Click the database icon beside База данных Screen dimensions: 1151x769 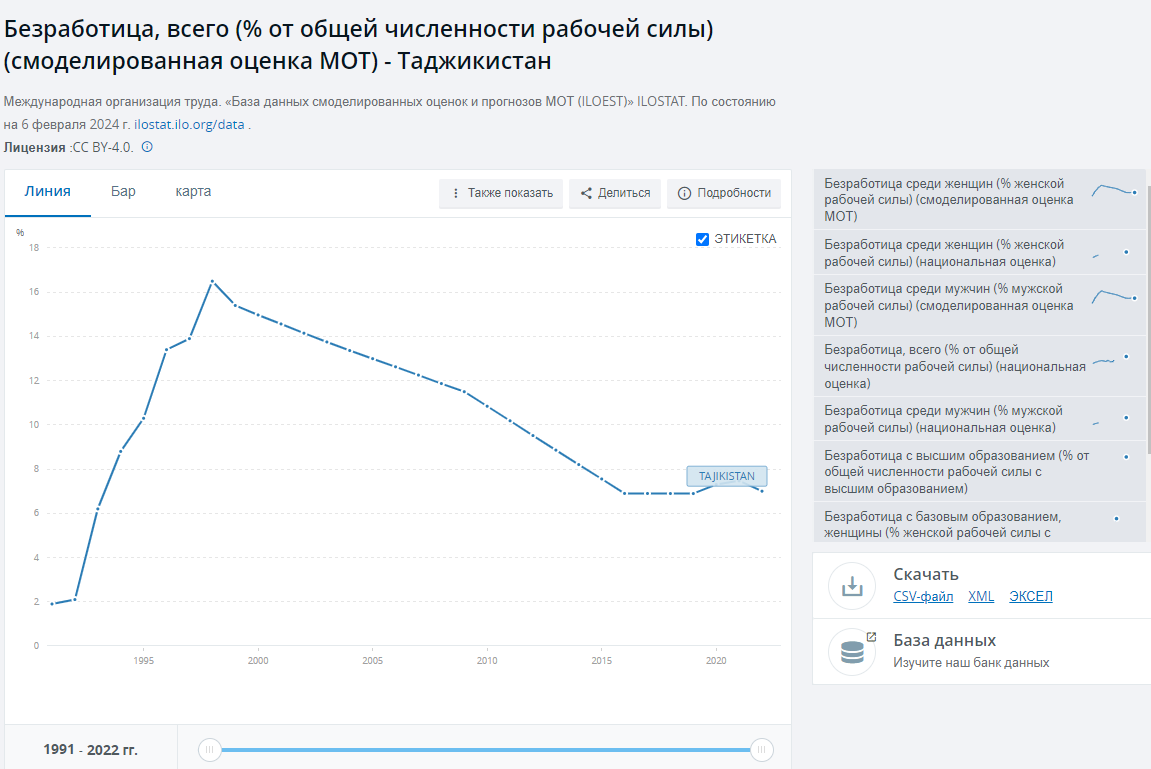coord(852,652)
